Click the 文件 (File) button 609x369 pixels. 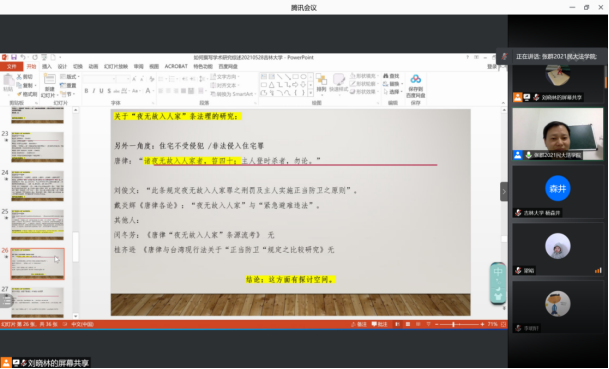point(12,66)
